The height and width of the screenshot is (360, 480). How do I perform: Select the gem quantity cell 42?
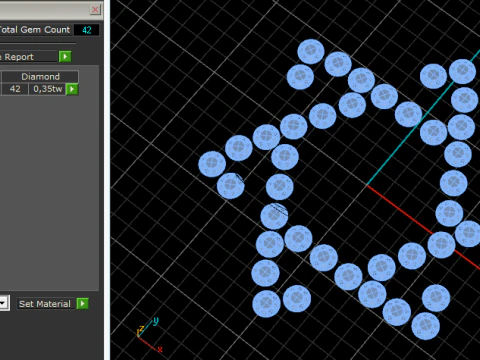pyautogui.click(x=15, y=89)
